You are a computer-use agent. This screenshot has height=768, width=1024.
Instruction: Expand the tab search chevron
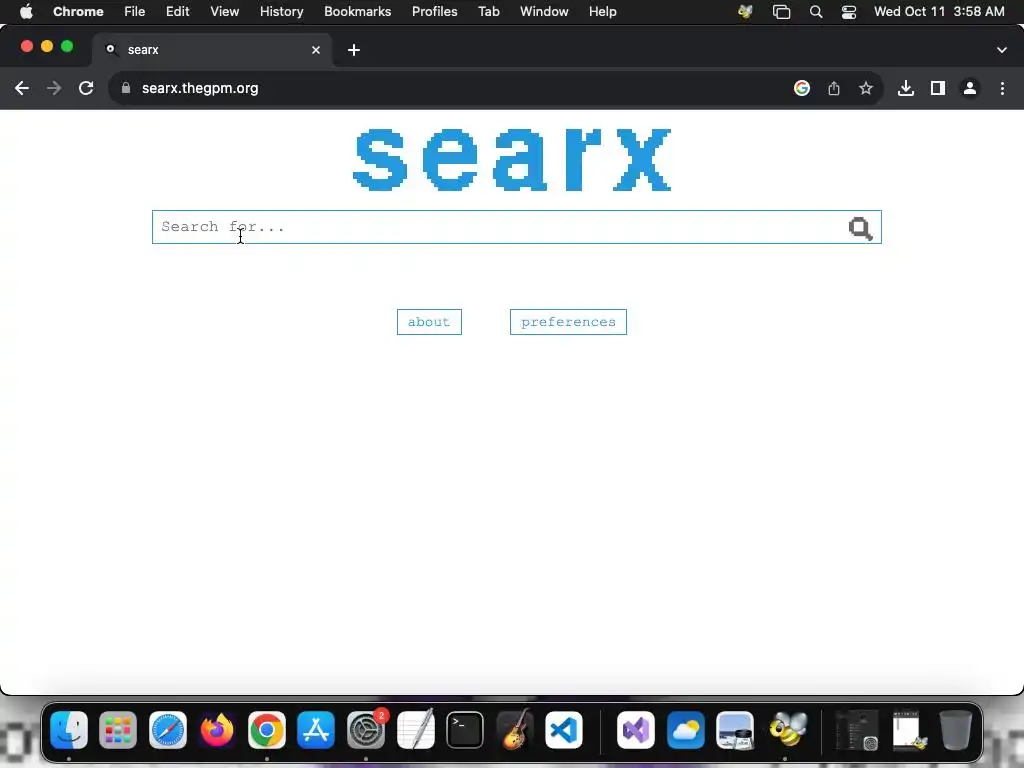(1002, 50)
